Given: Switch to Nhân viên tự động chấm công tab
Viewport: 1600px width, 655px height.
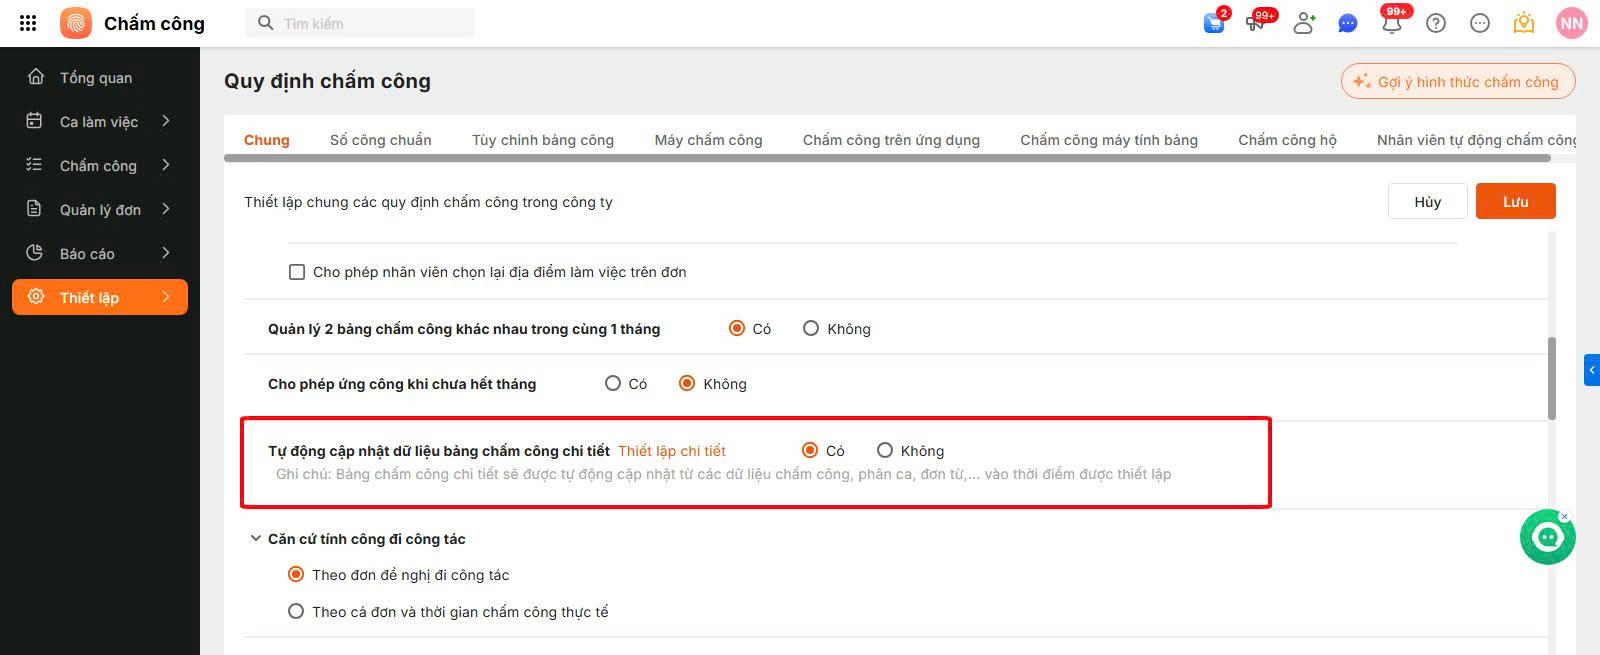Looking at the screenshot, I should [x=1476, y=140].
